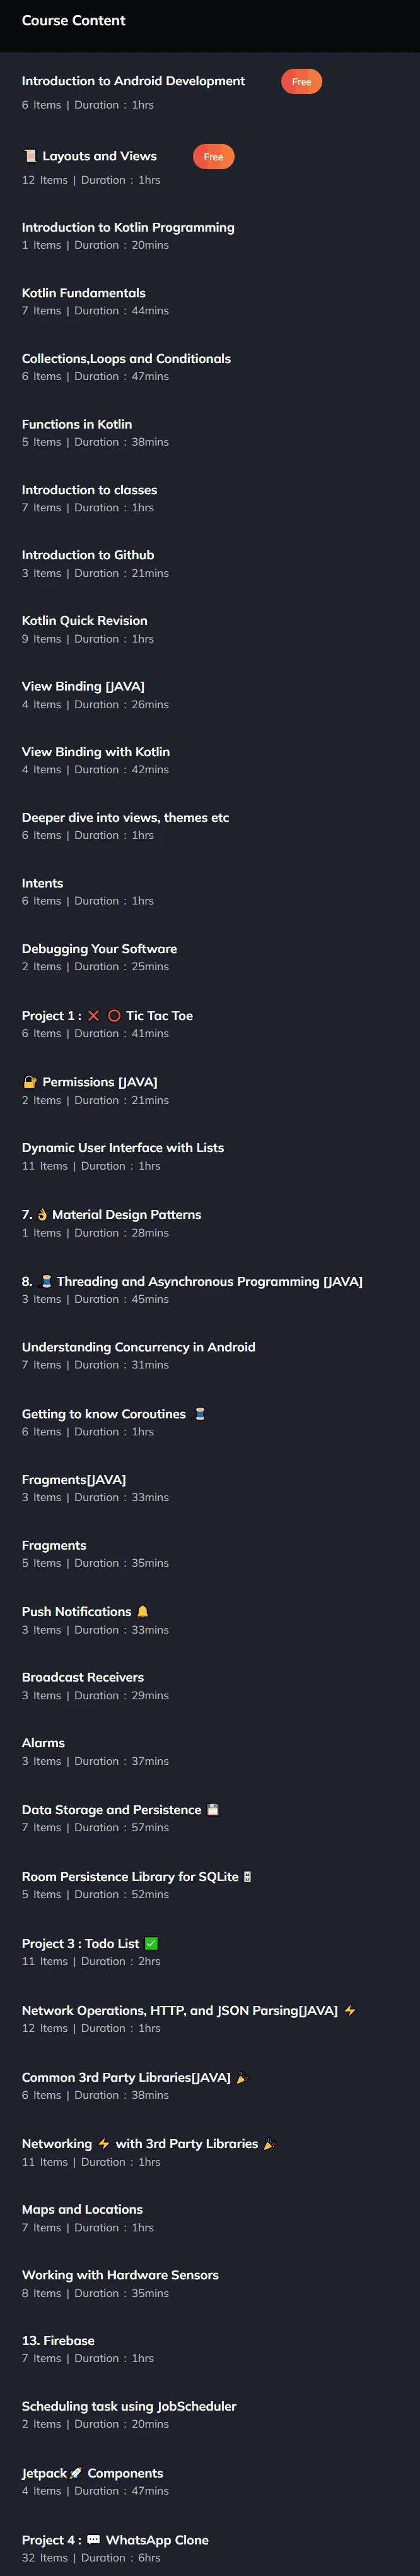420x2576 pixels.
Task: Click the red X icon in Project 1
Action: coord(94,1015)
